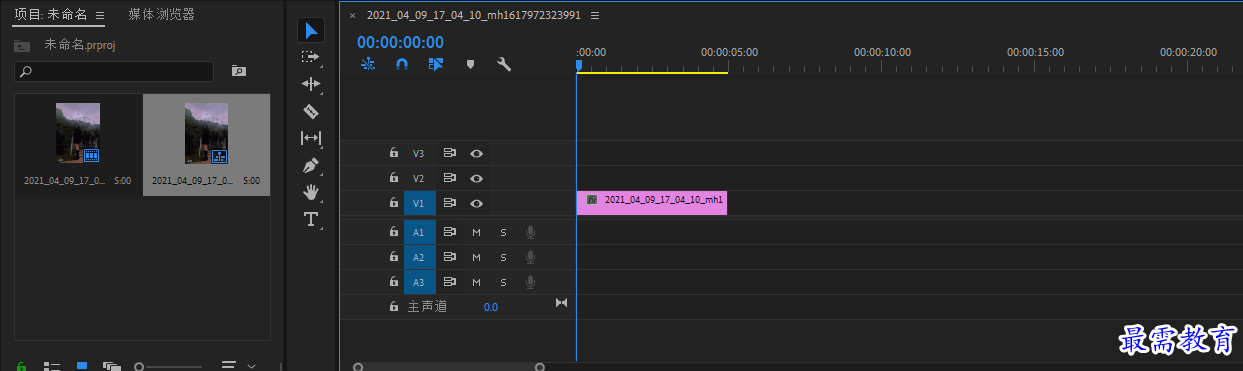This screenshot has width=1243, height=371.
Task: Select the Hand tool
Action: (311, 192)
